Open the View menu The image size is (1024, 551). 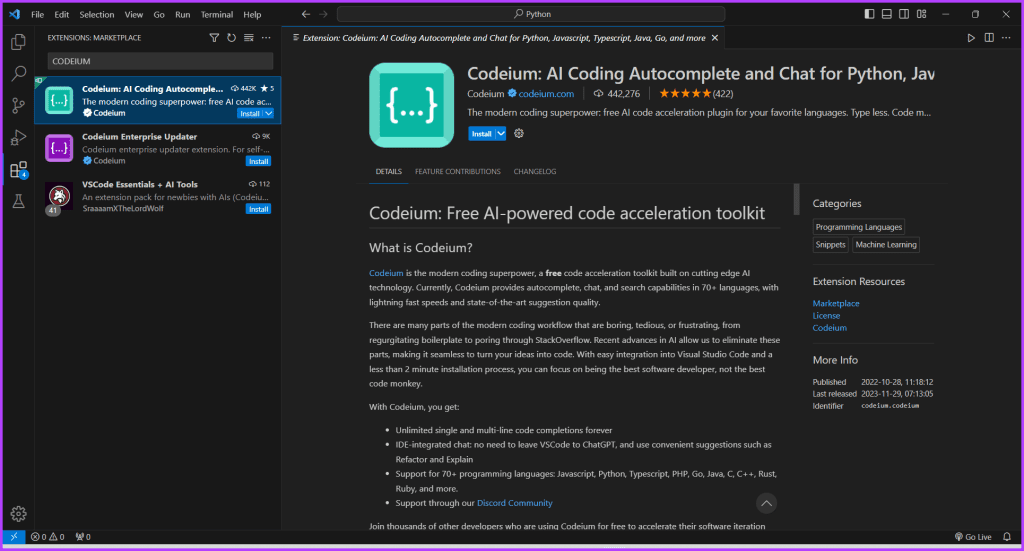[x=134, y=14]
